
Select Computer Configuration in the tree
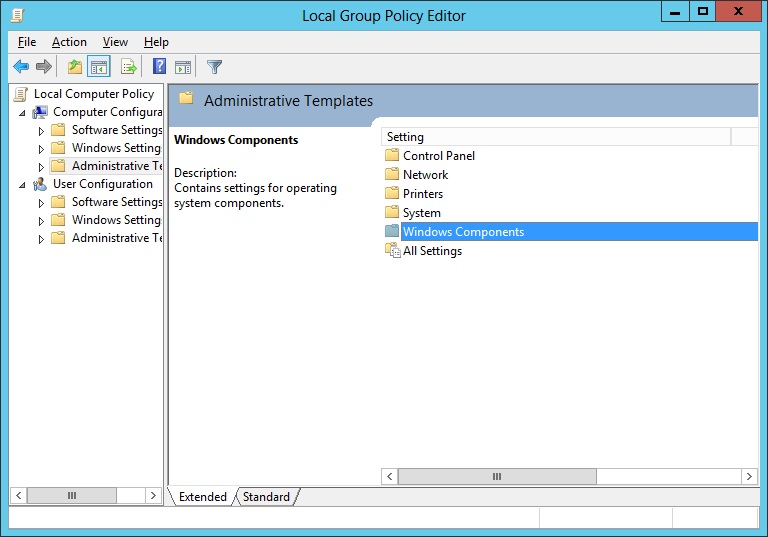(x=107, y=112)
